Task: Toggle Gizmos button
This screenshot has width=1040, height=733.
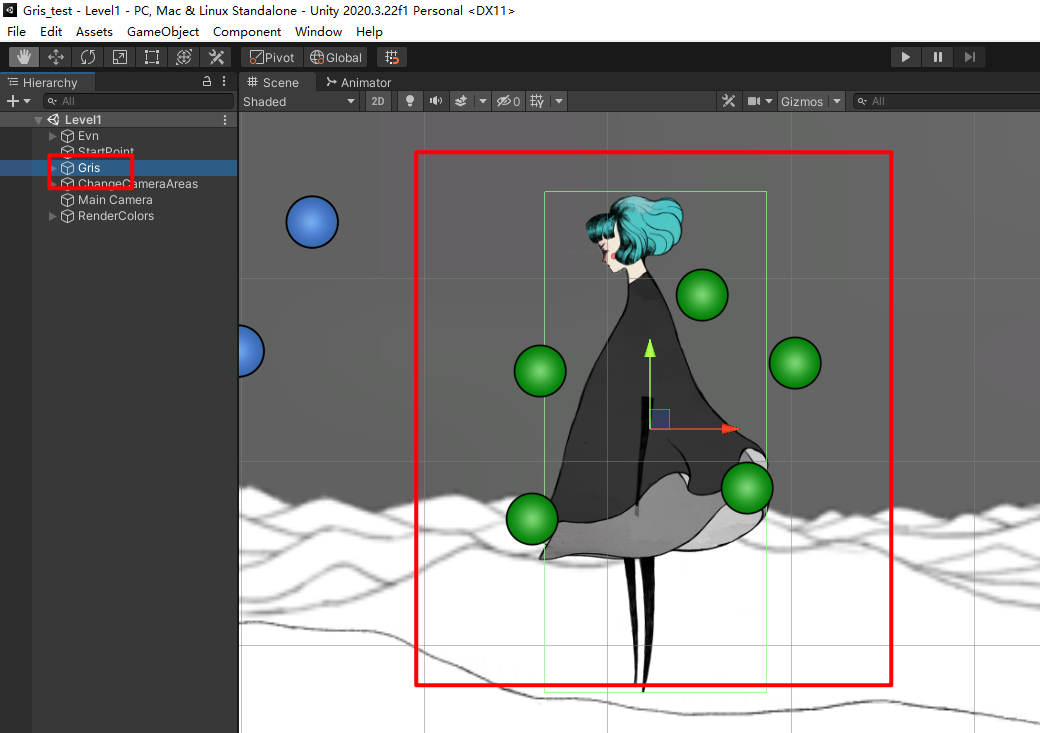Action: click(x=802, y=101)
